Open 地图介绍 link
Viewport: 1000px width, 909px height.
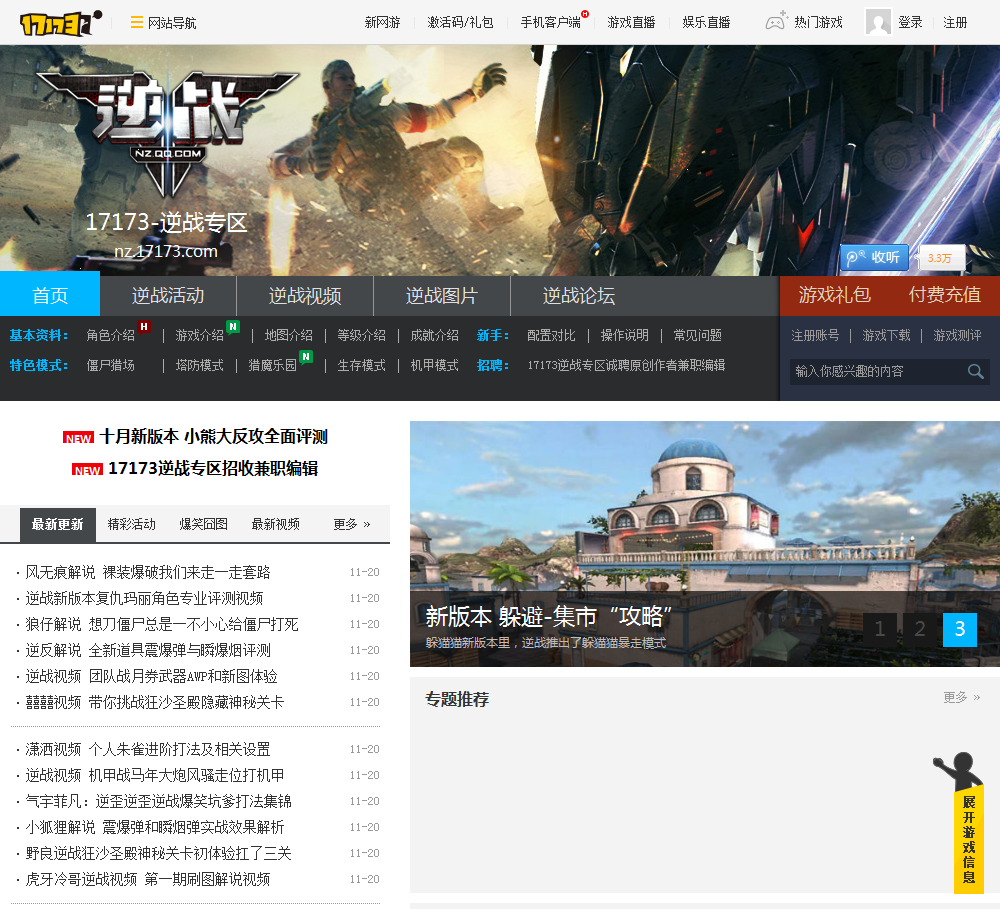coord(288,335)
